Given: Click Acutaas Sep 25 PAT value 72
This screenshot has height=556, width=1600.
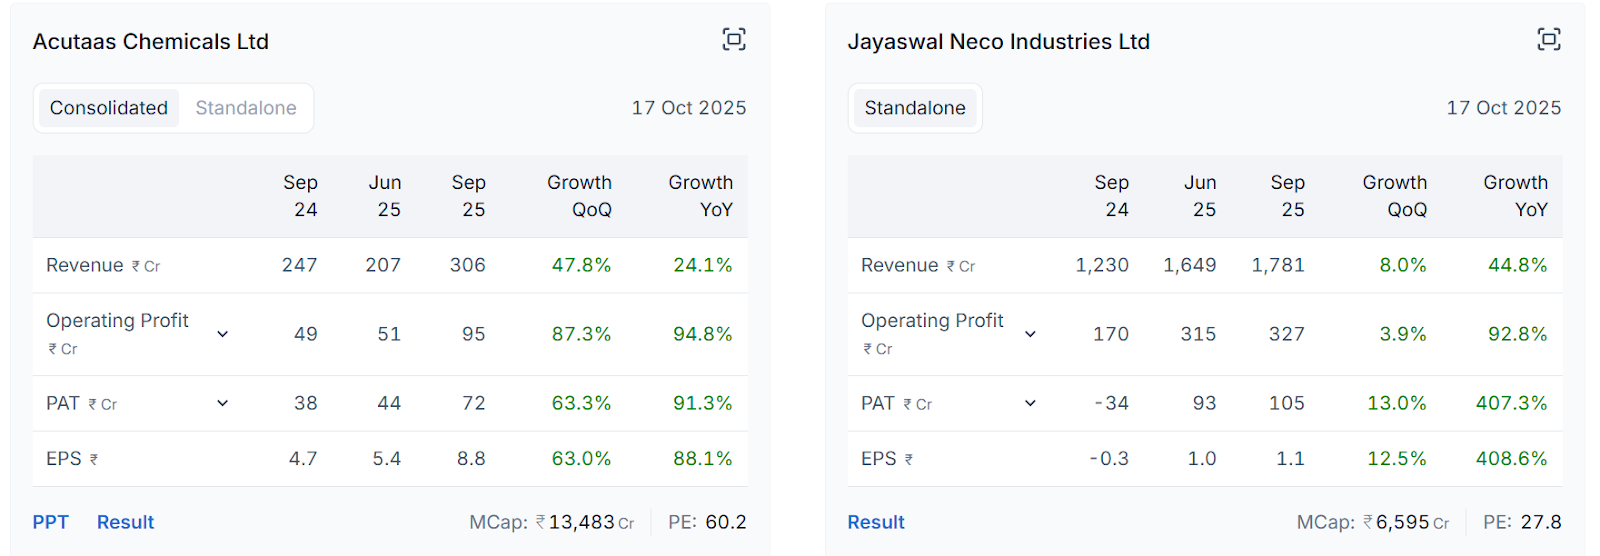Looking at the screenshot, I should [474, 403].
